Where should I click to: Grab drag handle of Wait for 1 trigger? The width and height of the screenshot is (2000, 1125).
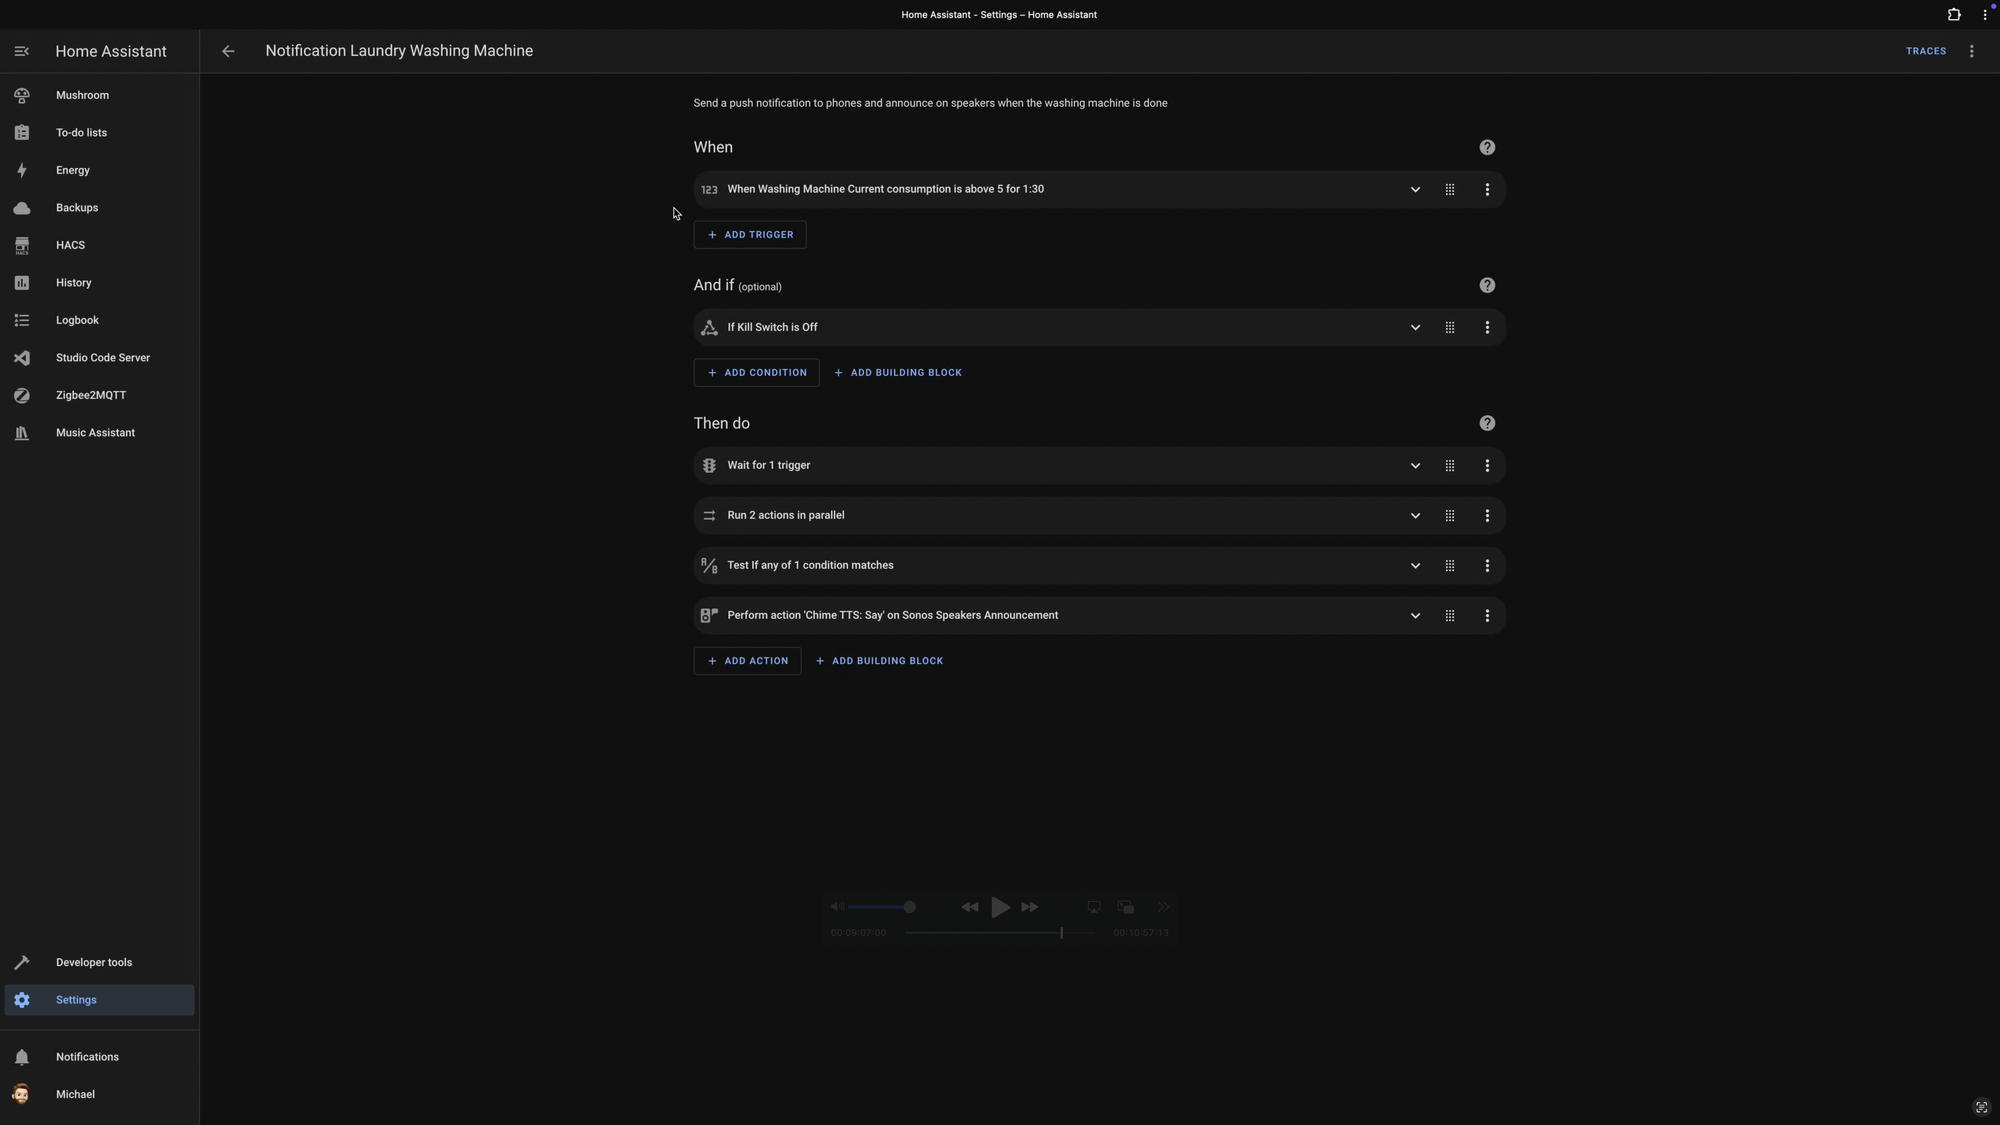point(1449,466)
